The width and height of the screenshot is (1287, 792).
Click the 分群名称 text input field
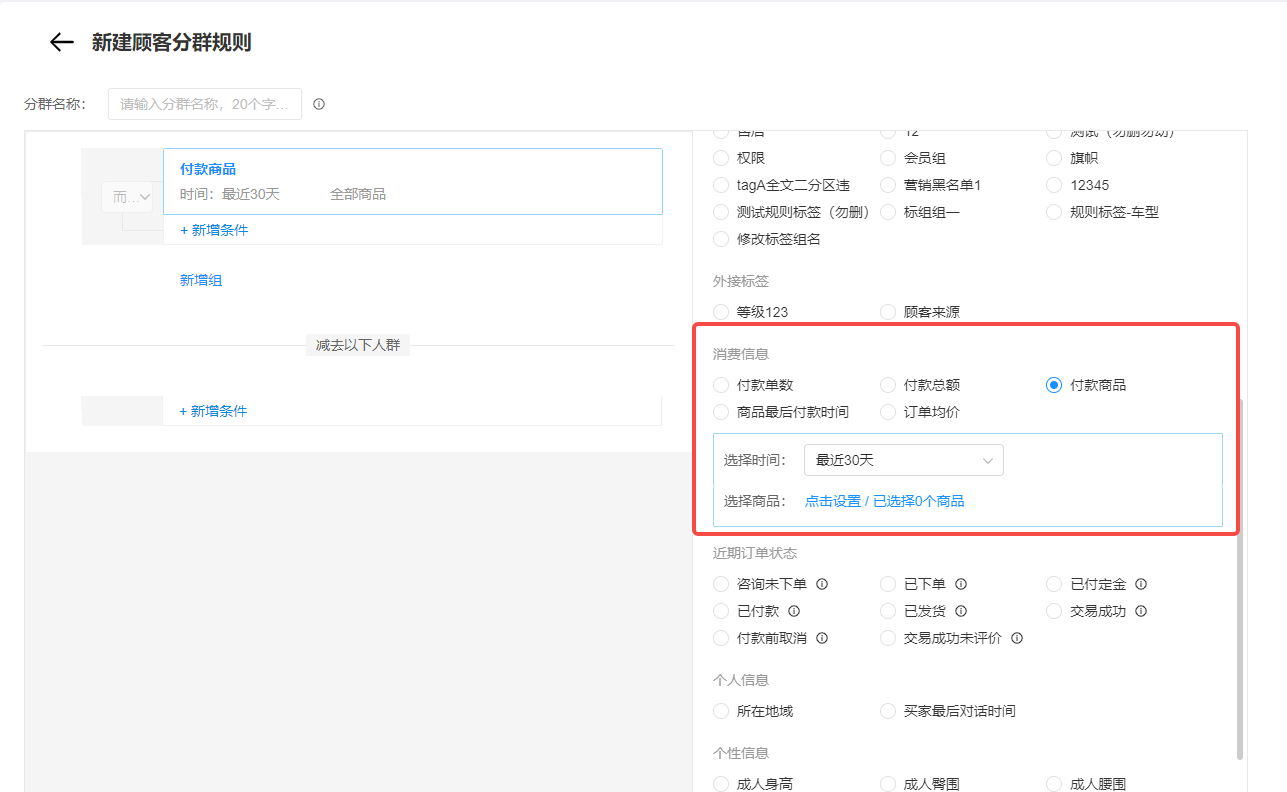[x=205, y=104]
